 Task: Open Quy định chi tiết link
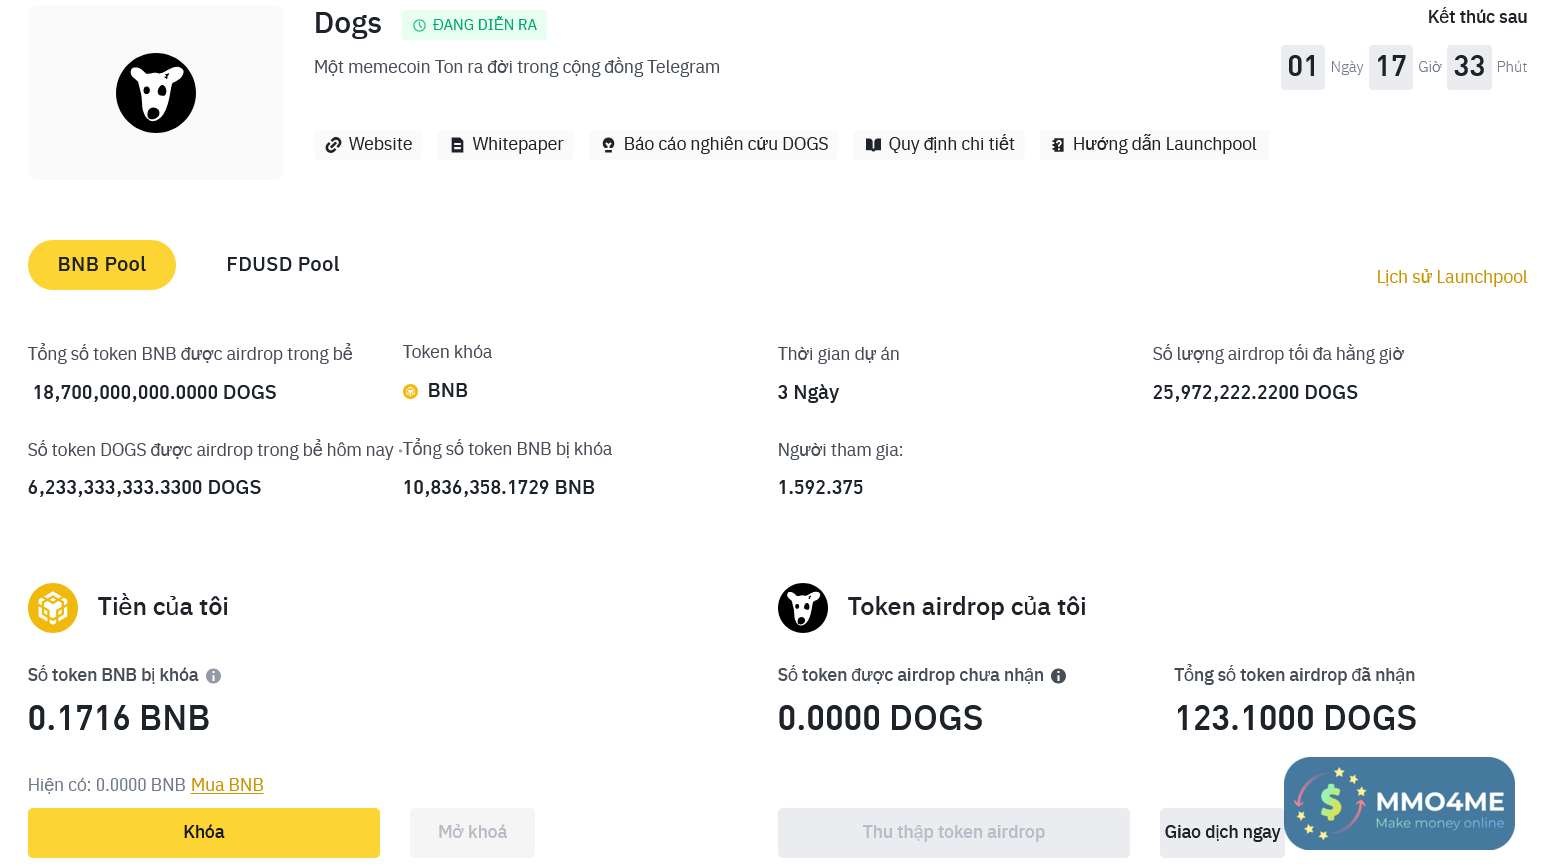coord(940,144)
